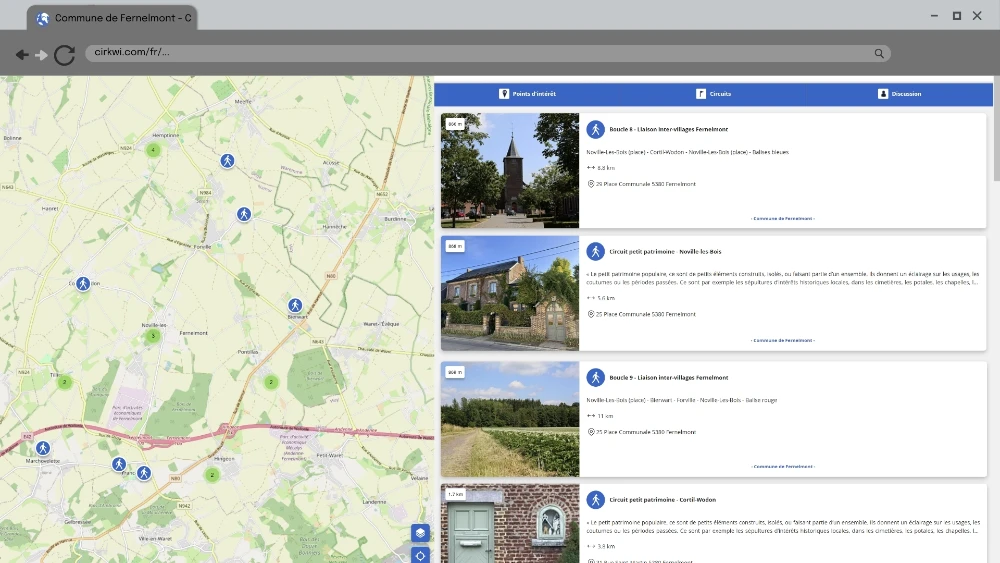This screenshot has width=1000, height=563.
Task: Click the field path thumbnail of Boucle 9
Action: tap(510, 420)
